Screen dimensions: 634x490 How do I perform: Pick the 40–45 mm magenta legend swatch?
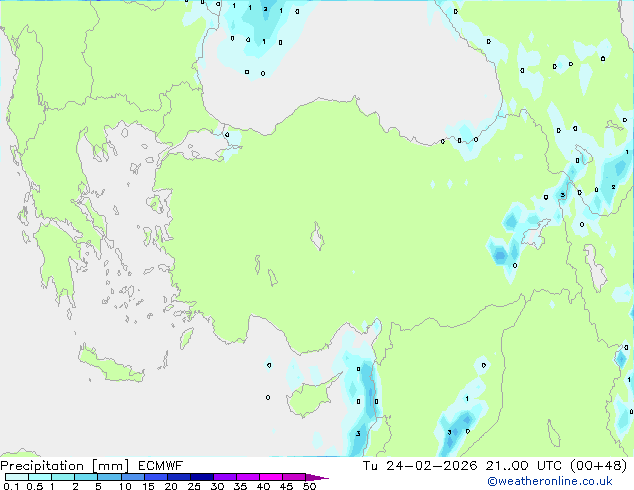271,477
